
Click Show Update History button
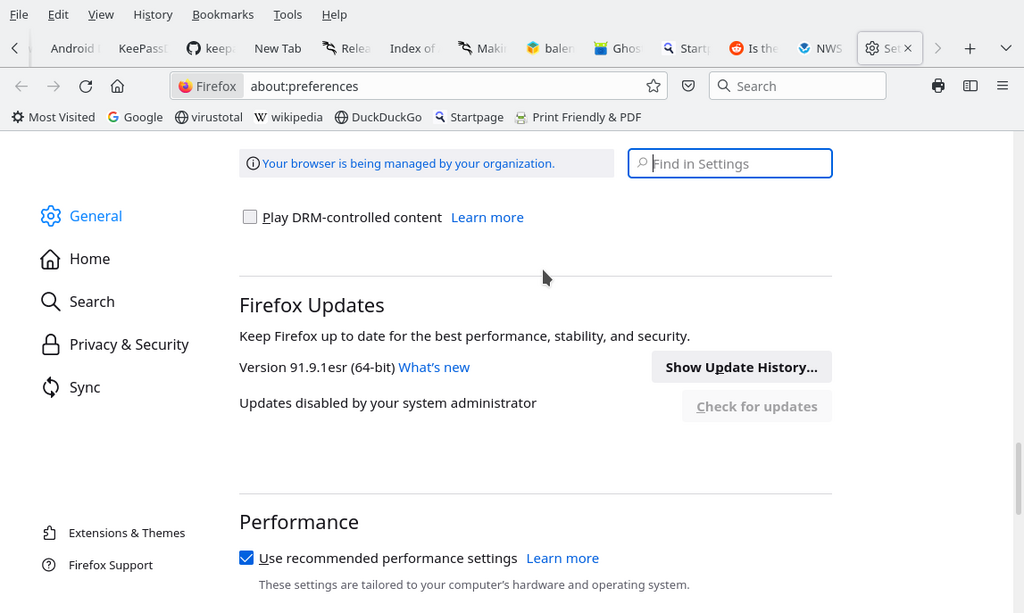[x=741, y=367]
